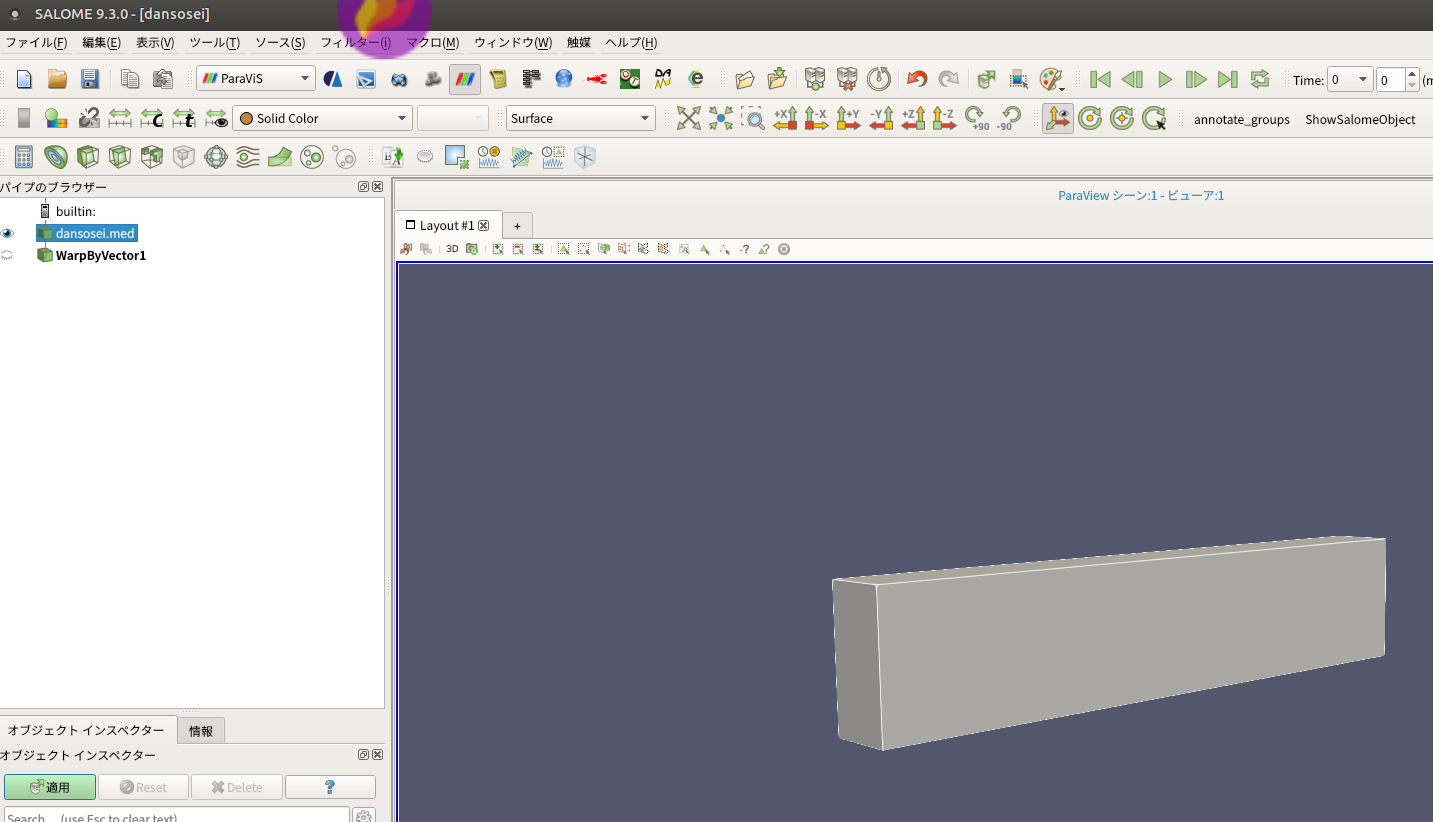Image resolution: width=1433 pixels, height=822 pixels.
Task: Toggle the 3D interaction mode button
Action: (x=452, y=249)
